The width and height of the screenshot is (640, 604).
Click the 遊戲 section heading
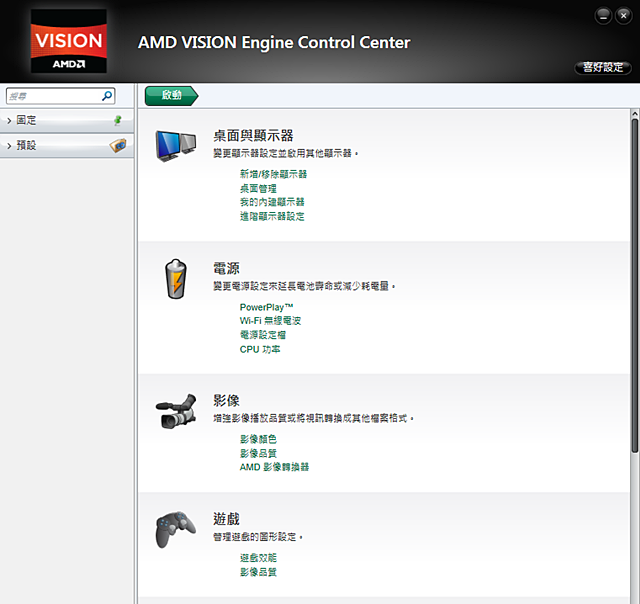[x=227, y=519]
